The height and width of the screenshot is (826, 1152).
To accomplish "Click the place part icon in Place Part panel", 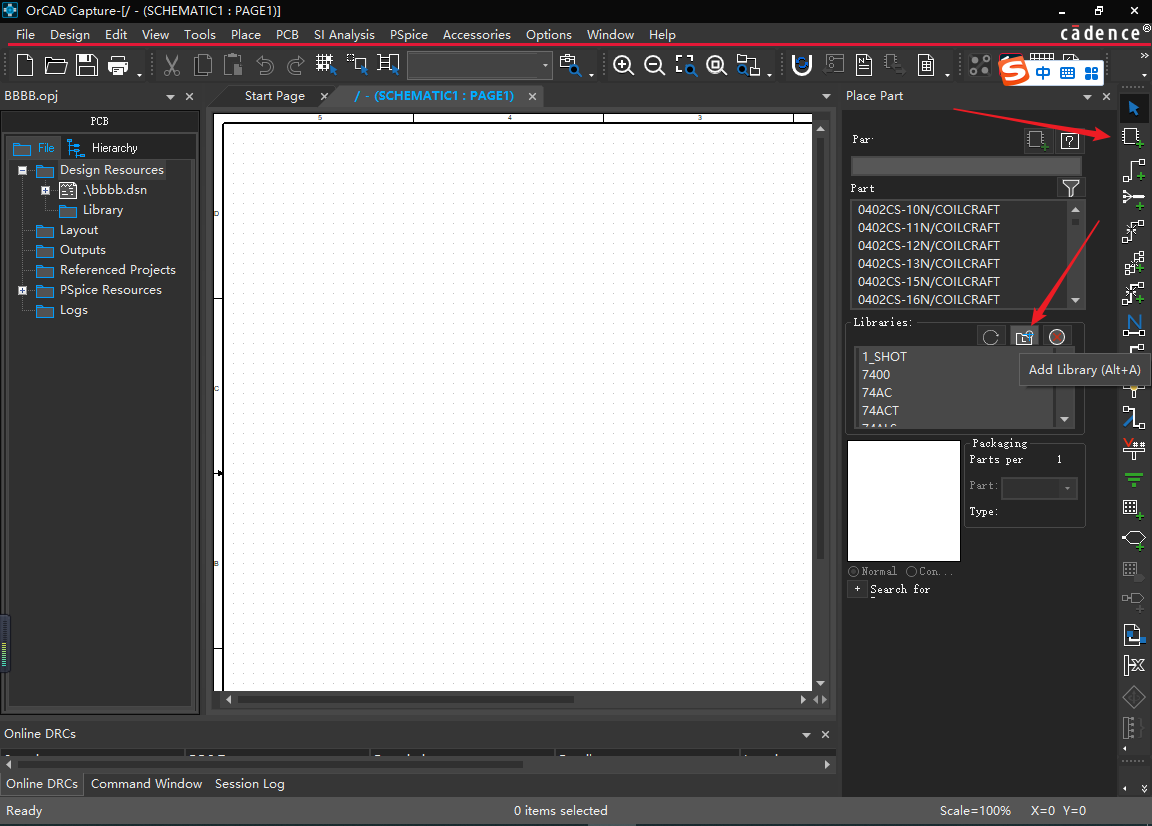I will pos(1037,140).
